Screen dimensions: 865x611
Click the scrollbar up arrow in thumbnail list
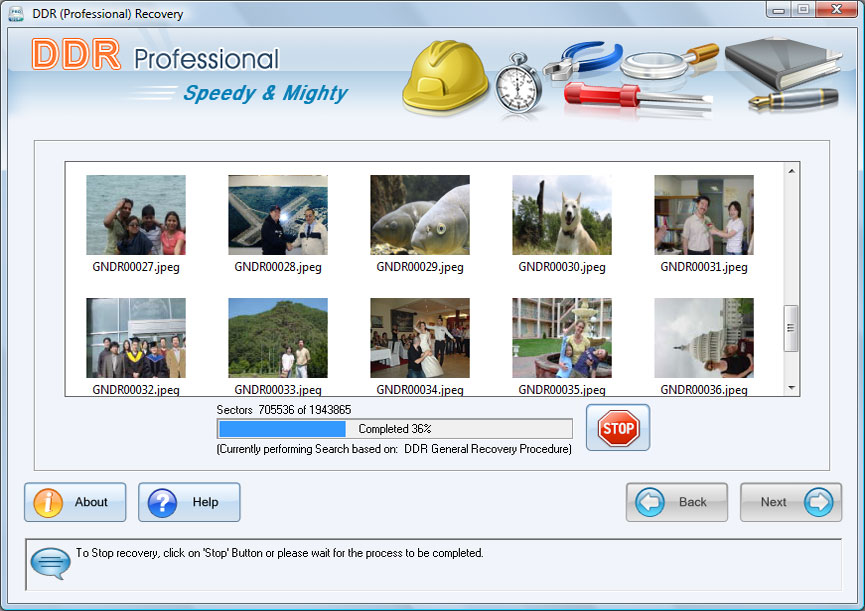791,171
